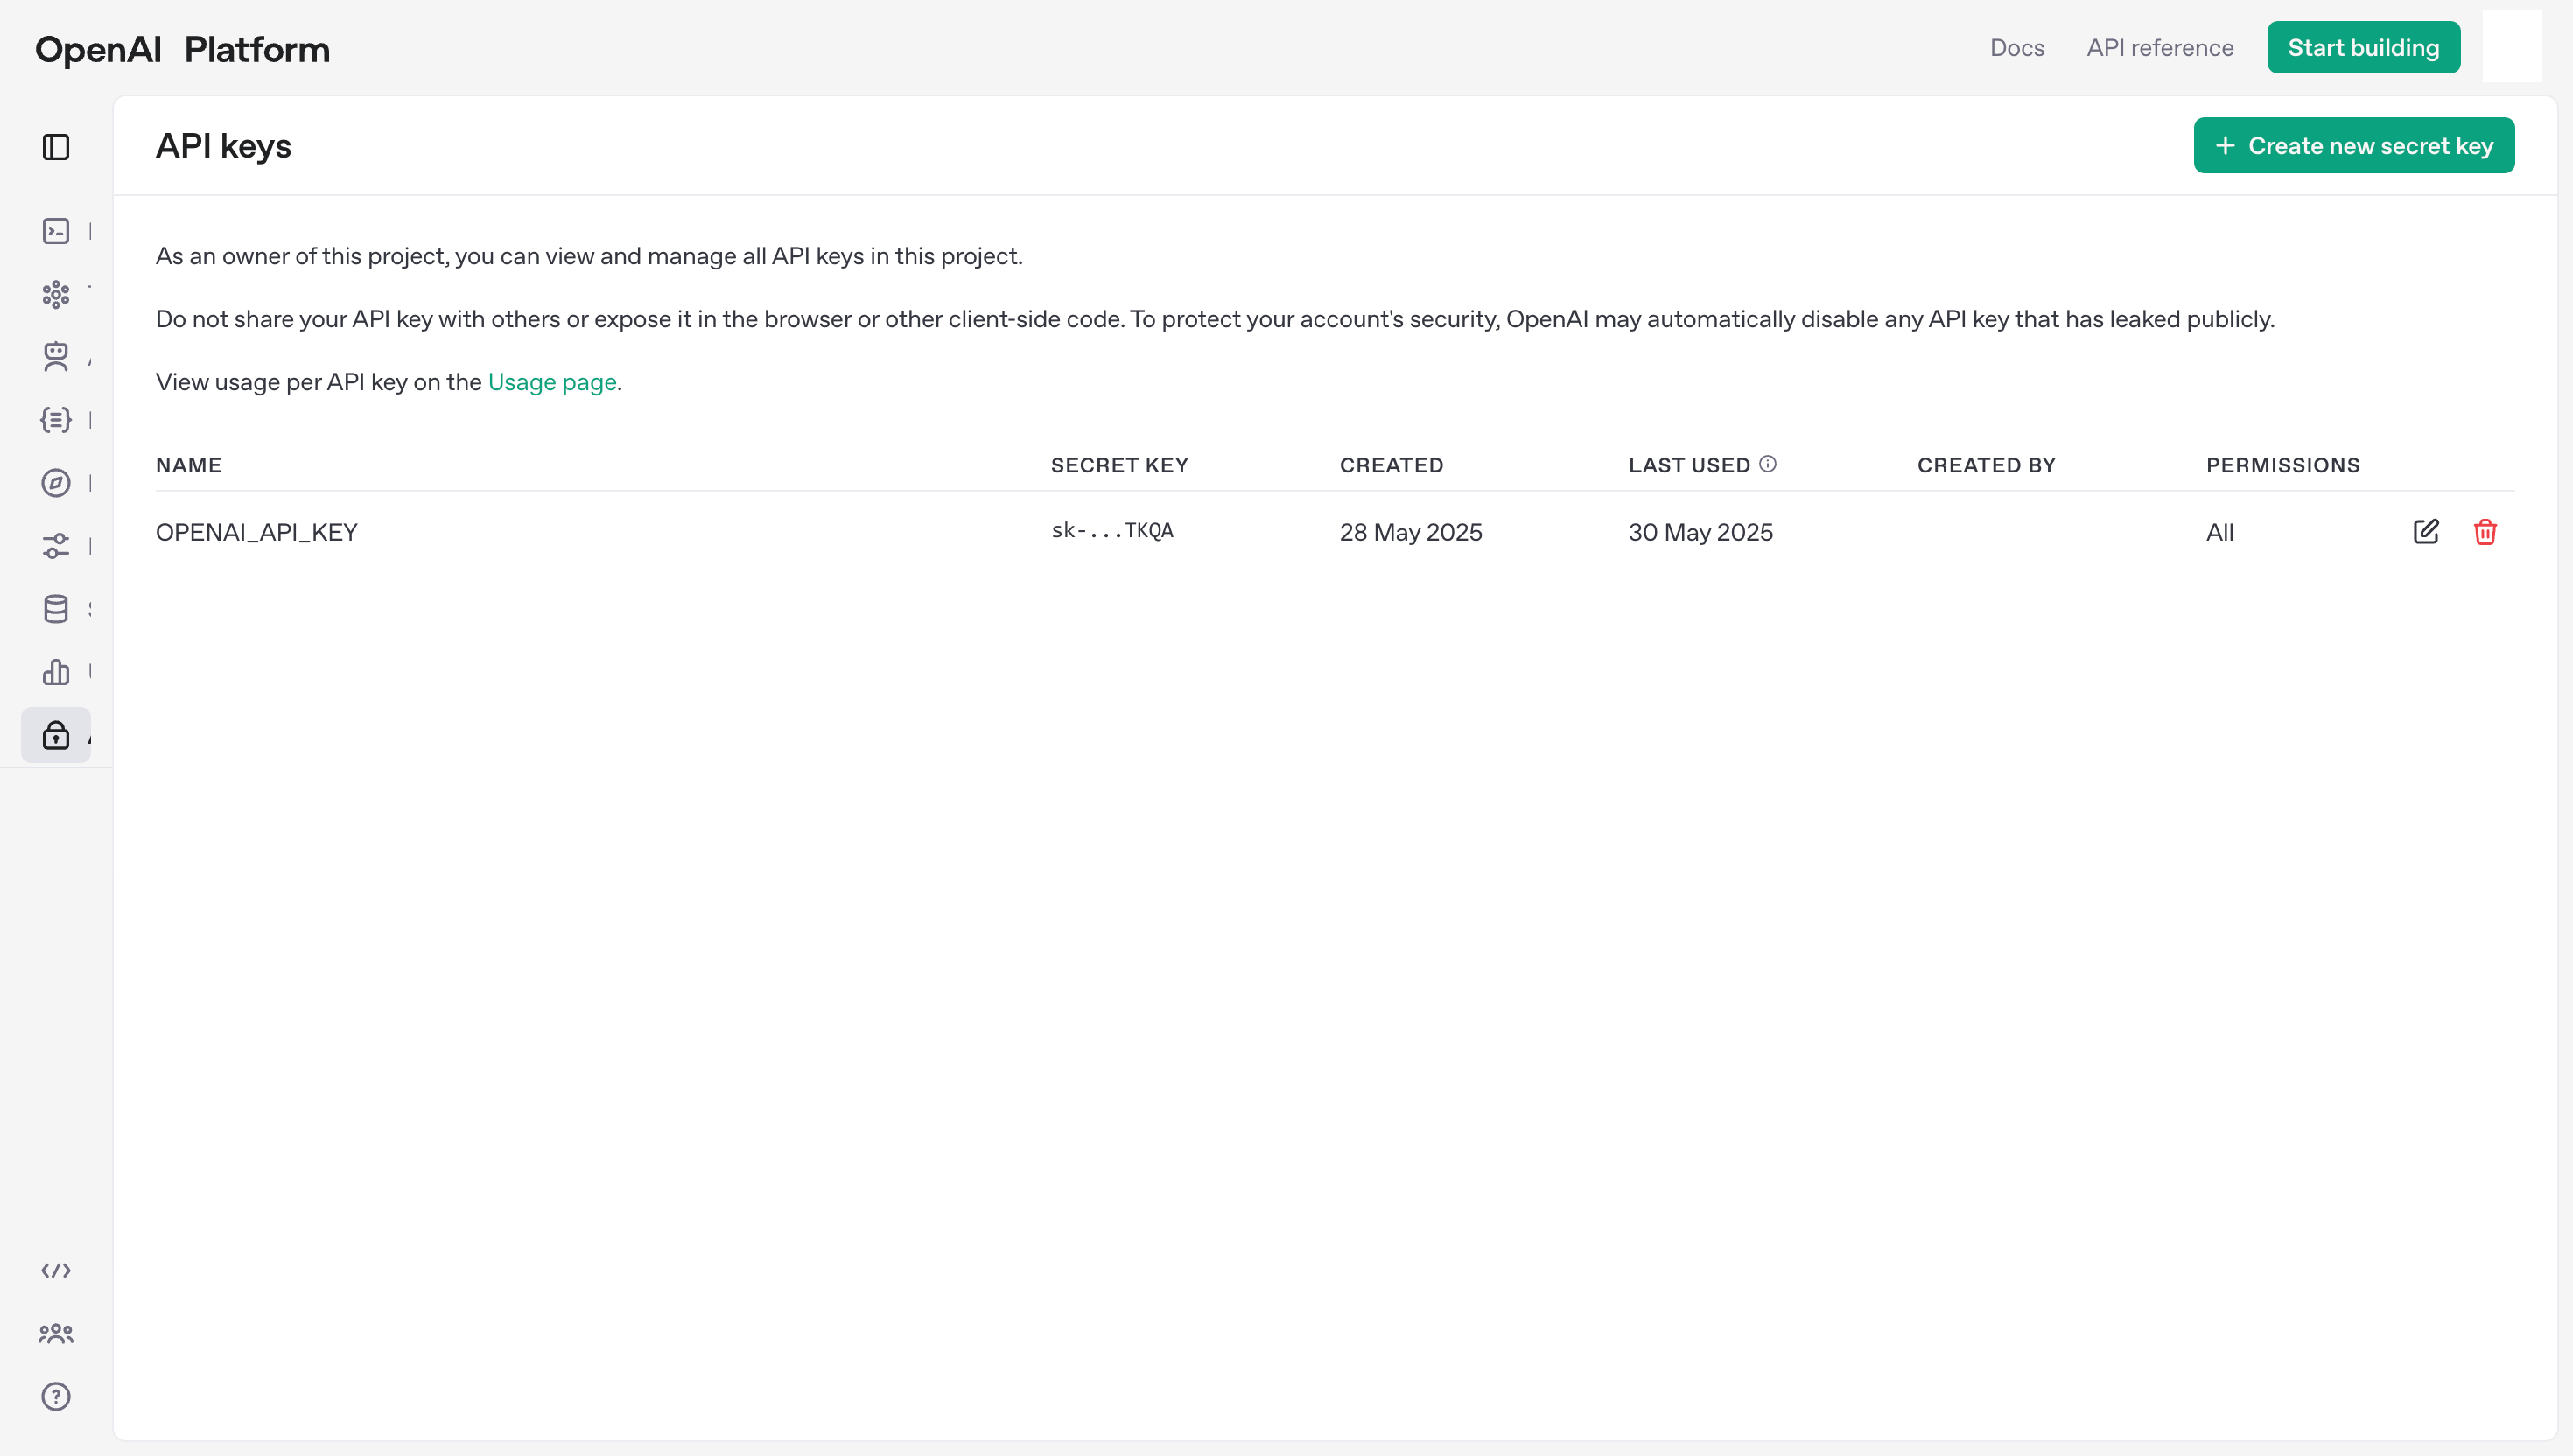This screenshot has height=1456, width=2573.
Task: Click Create new secret key button
Action: [2354, 146]
